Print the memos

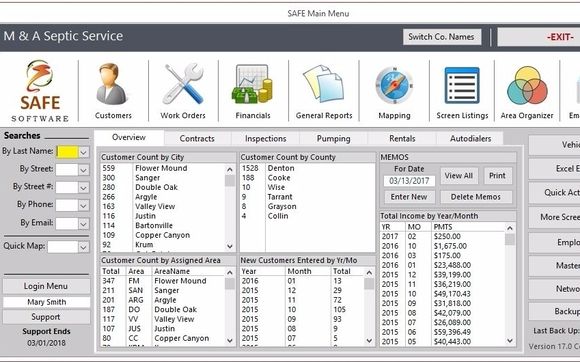[x=498, y=176]
